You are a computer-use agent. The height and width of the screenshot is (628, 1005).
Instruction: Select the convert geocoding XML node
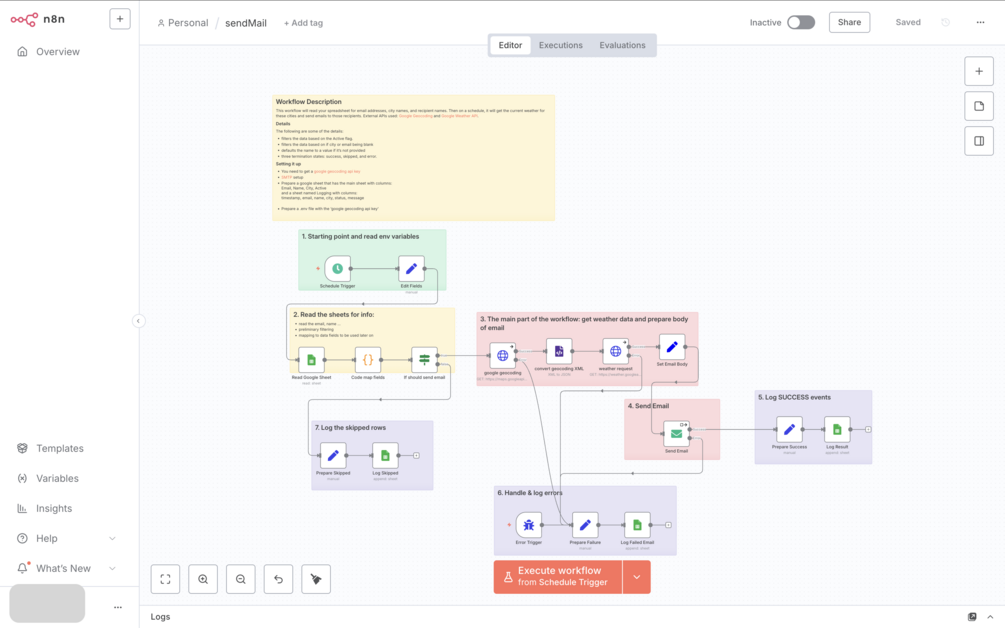559,351
